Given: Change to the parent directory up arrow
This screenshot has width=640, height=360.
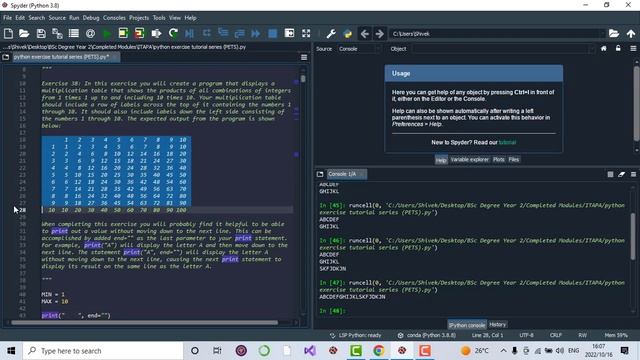Looking at the screenshot, I should 631,33.
